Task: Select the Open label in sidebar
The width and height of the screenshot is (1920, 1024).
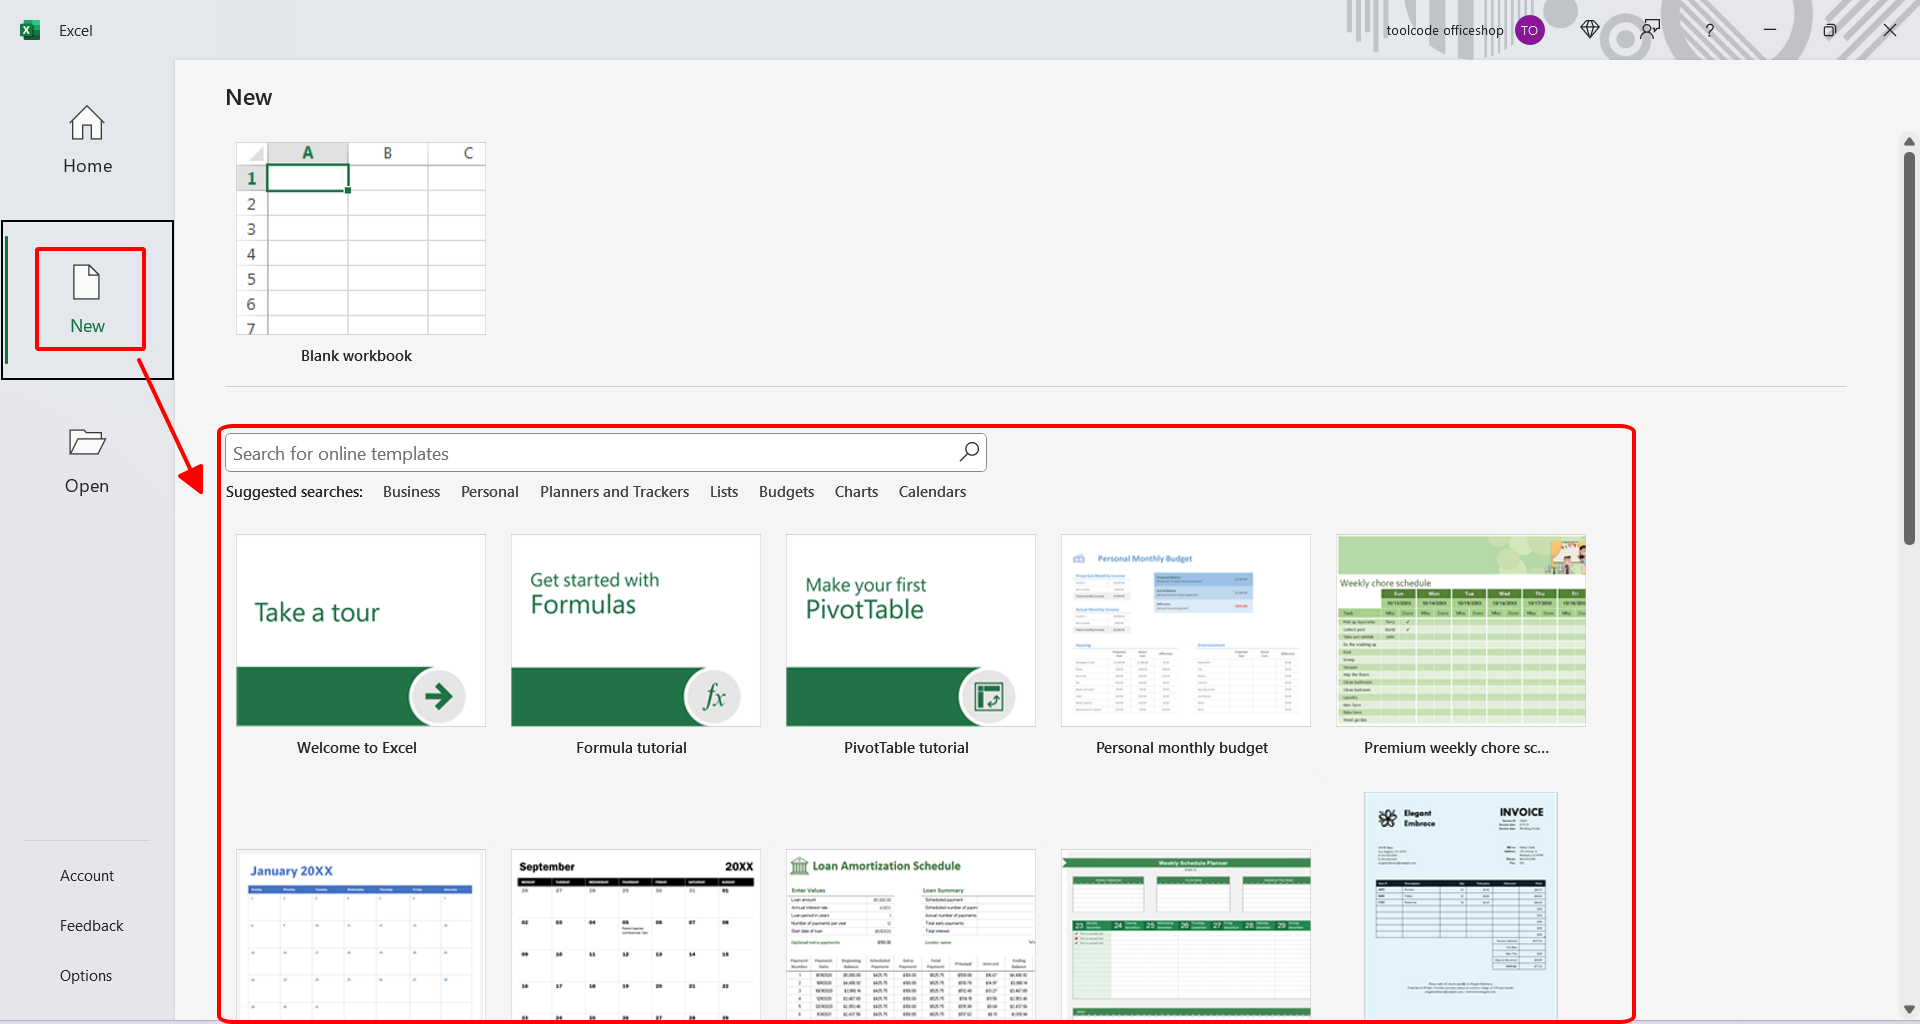Action: pyautogui.click(x=87, y=486)
